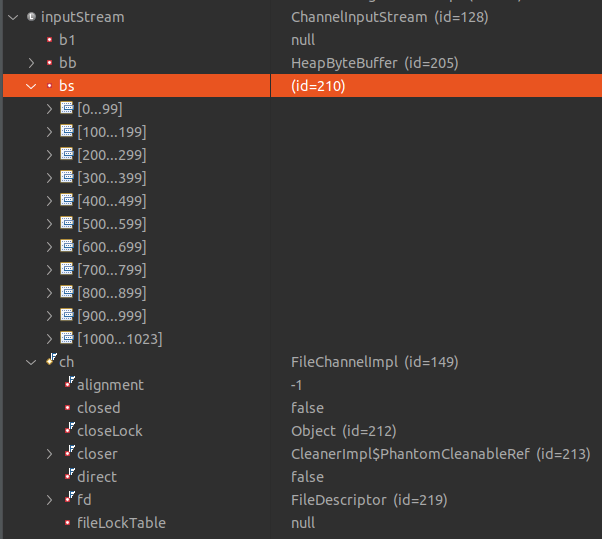The width and height of the screenshot is (602, 539).
Task: Expand the bb HeapByteBuffer field
Action: 31,63
